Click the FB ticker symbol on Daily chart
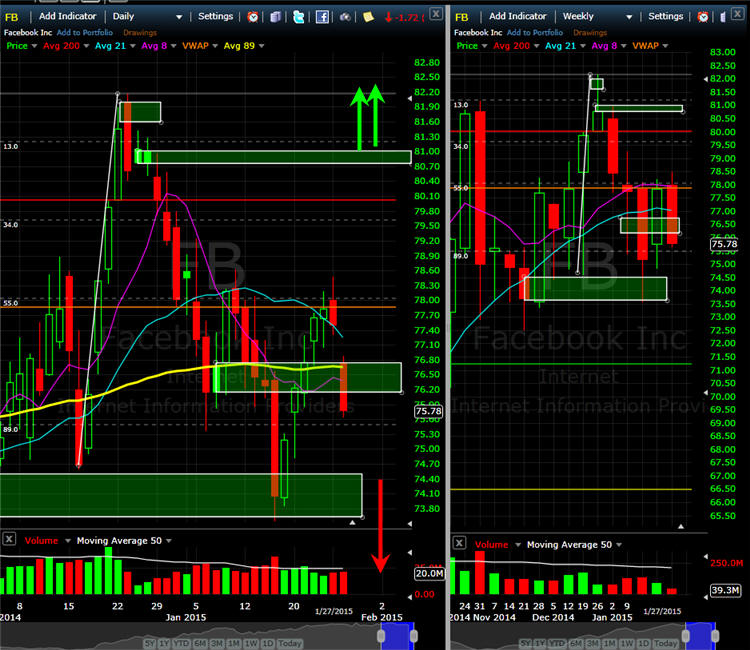 coord(11,18)
